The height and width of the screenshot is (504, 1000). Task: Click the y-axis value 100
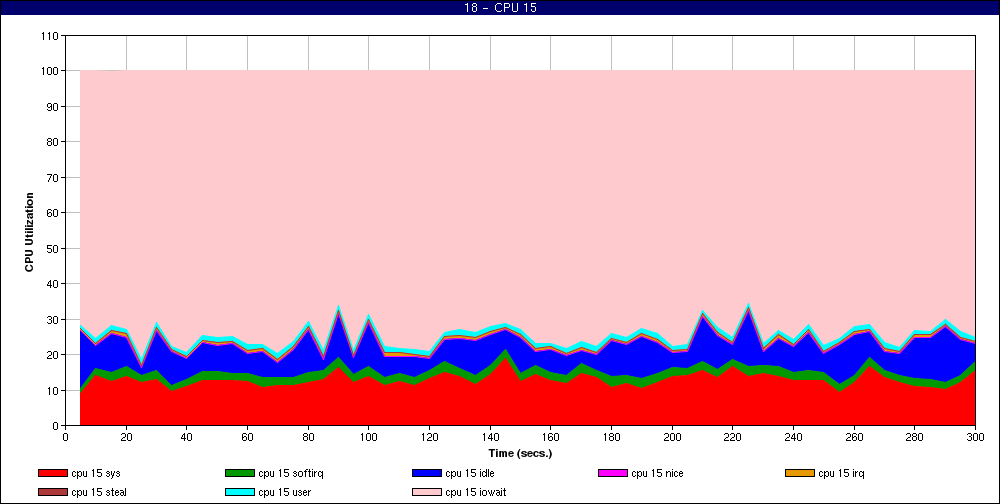pyautogui.click(x=51, y=71)
